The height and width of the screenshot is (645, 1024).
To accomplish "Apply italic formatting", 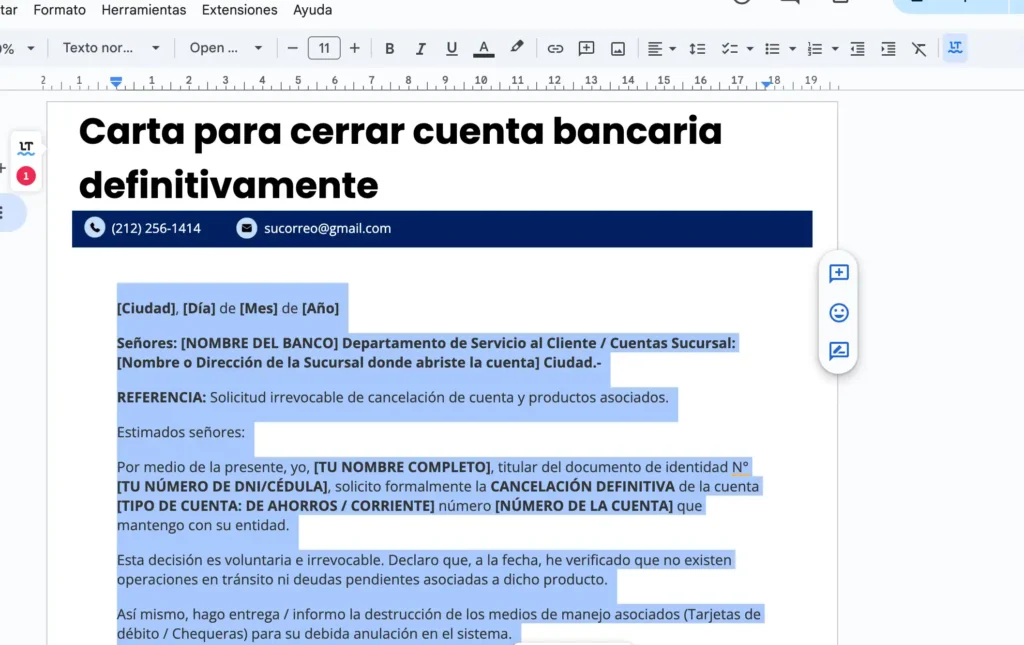I will [420, 47].
